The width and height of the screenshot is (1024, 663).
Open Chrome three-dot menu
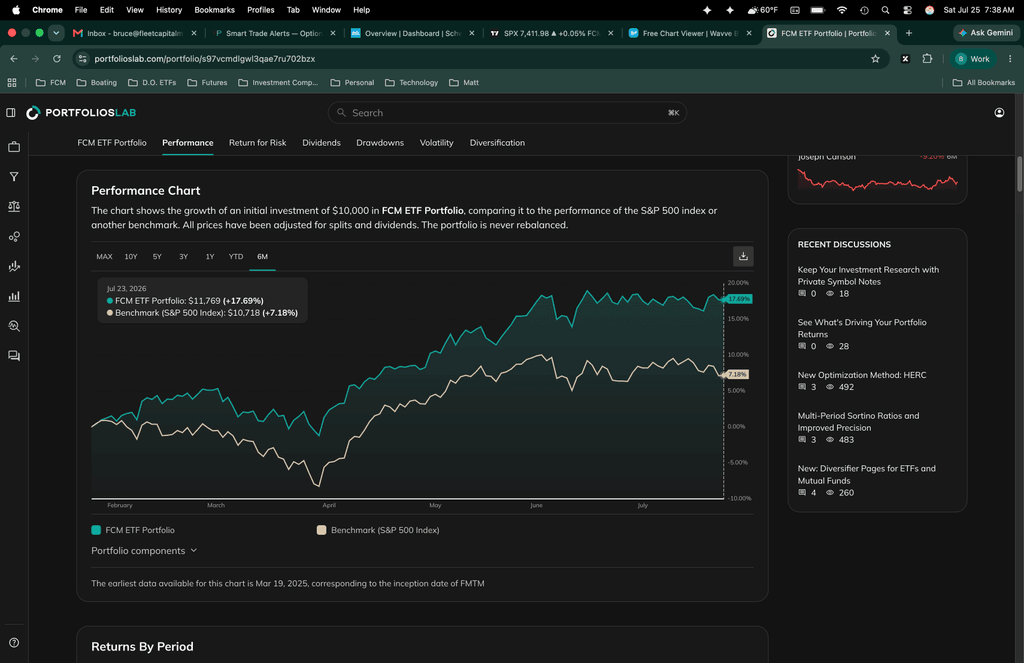1010,59
